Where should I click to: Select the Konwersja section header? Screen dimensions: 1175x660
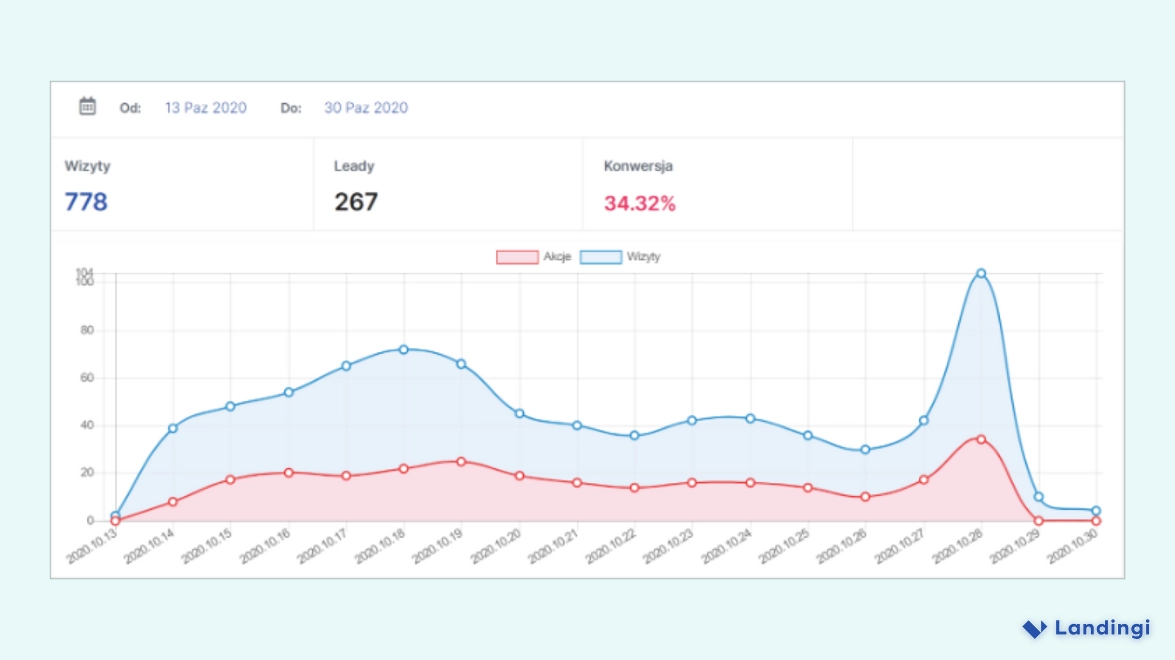638,166
